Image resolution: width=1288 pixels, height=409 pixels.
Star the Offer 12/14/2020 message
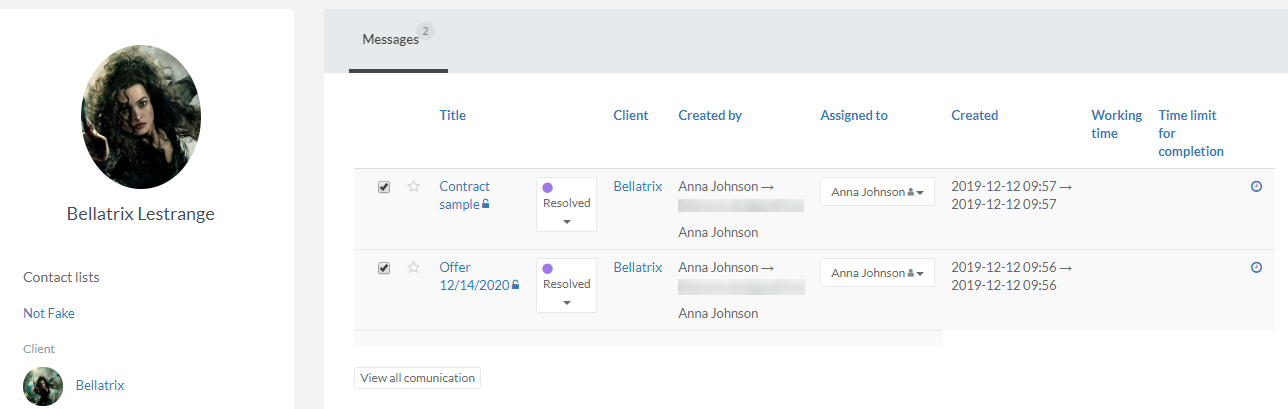414,268
